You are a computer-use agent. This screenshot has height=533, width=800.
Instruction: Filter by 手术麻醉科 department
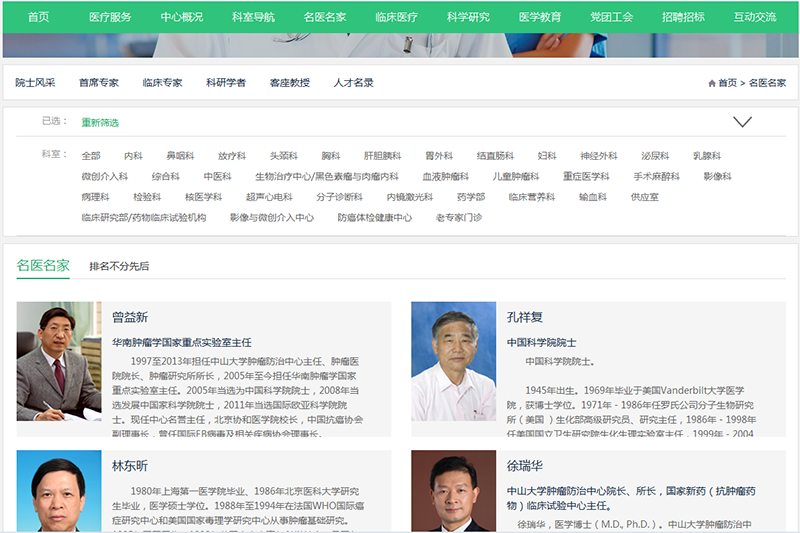point(657,176)
